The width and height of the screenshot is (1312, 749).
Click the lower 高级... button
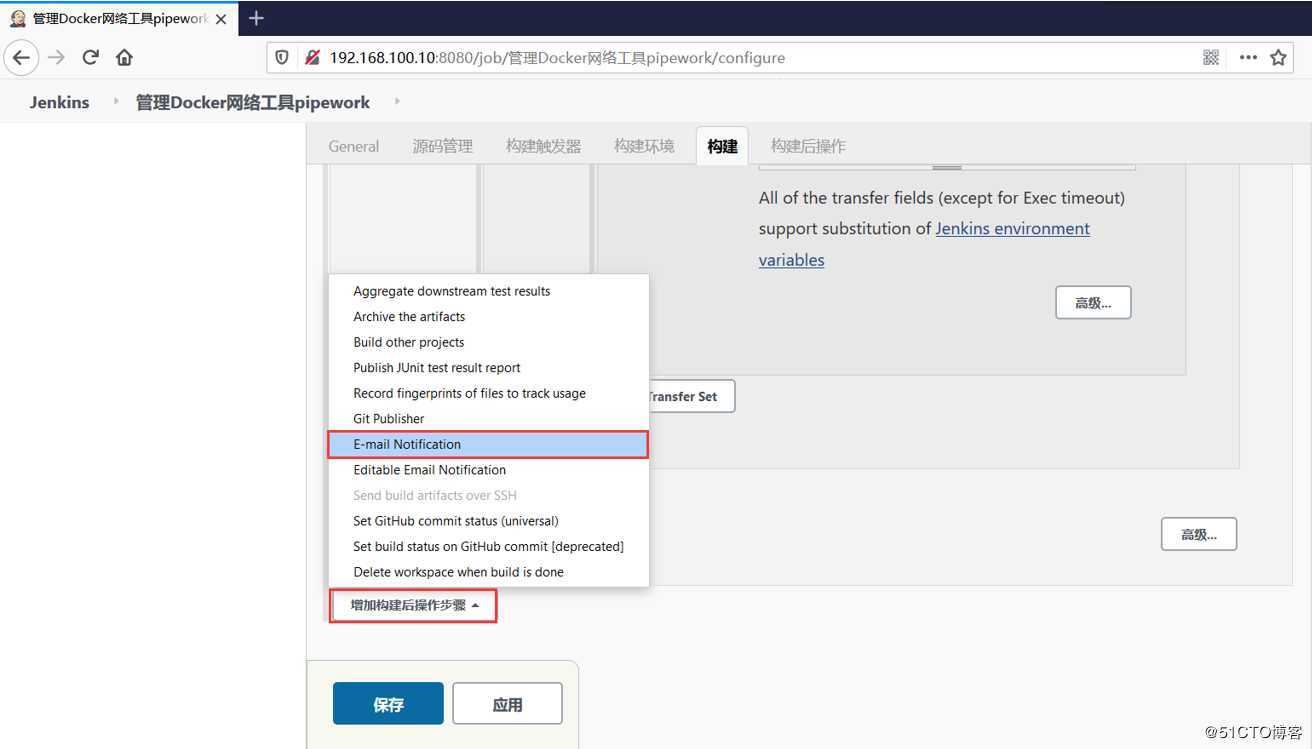[x=1199, y=534]
